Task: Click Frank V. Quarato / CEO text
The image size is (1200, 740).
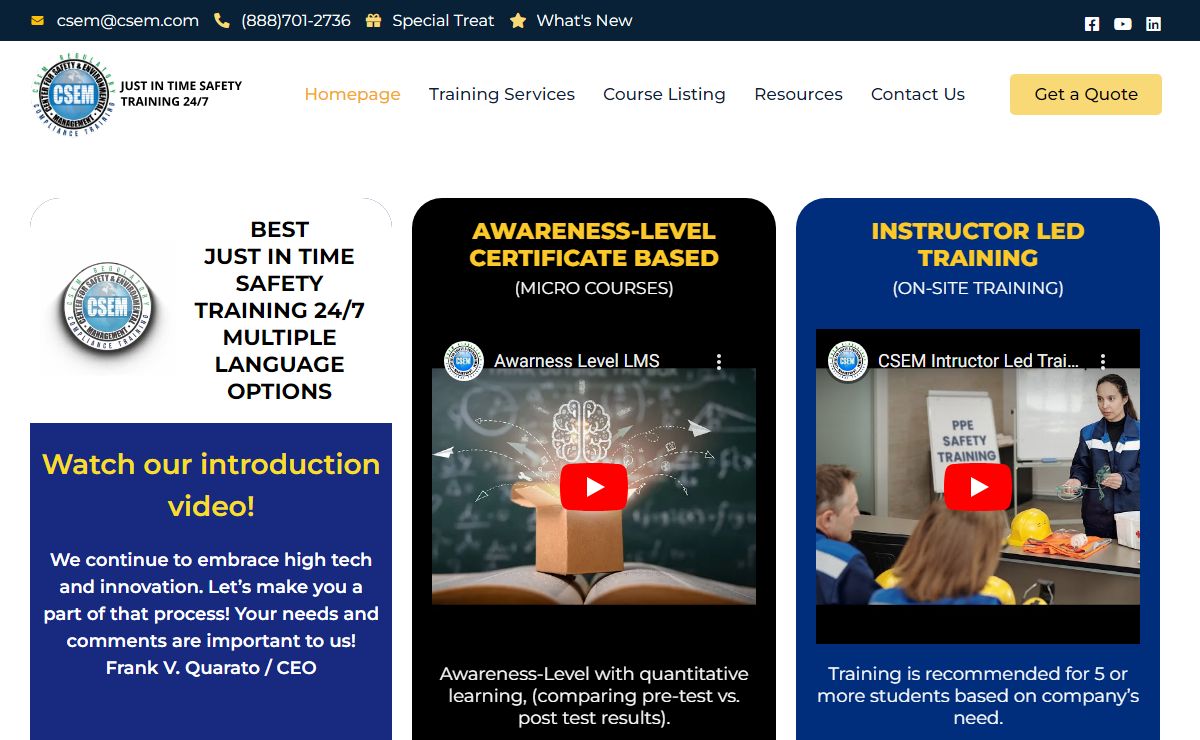Action: 211,667
